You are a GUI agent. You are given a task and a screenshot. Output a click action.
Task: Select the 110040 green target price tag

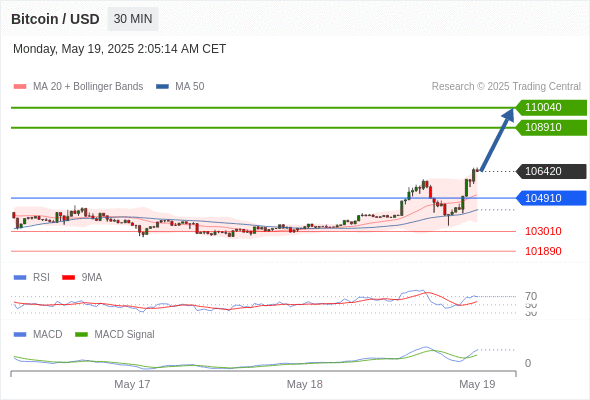point(551,108)
